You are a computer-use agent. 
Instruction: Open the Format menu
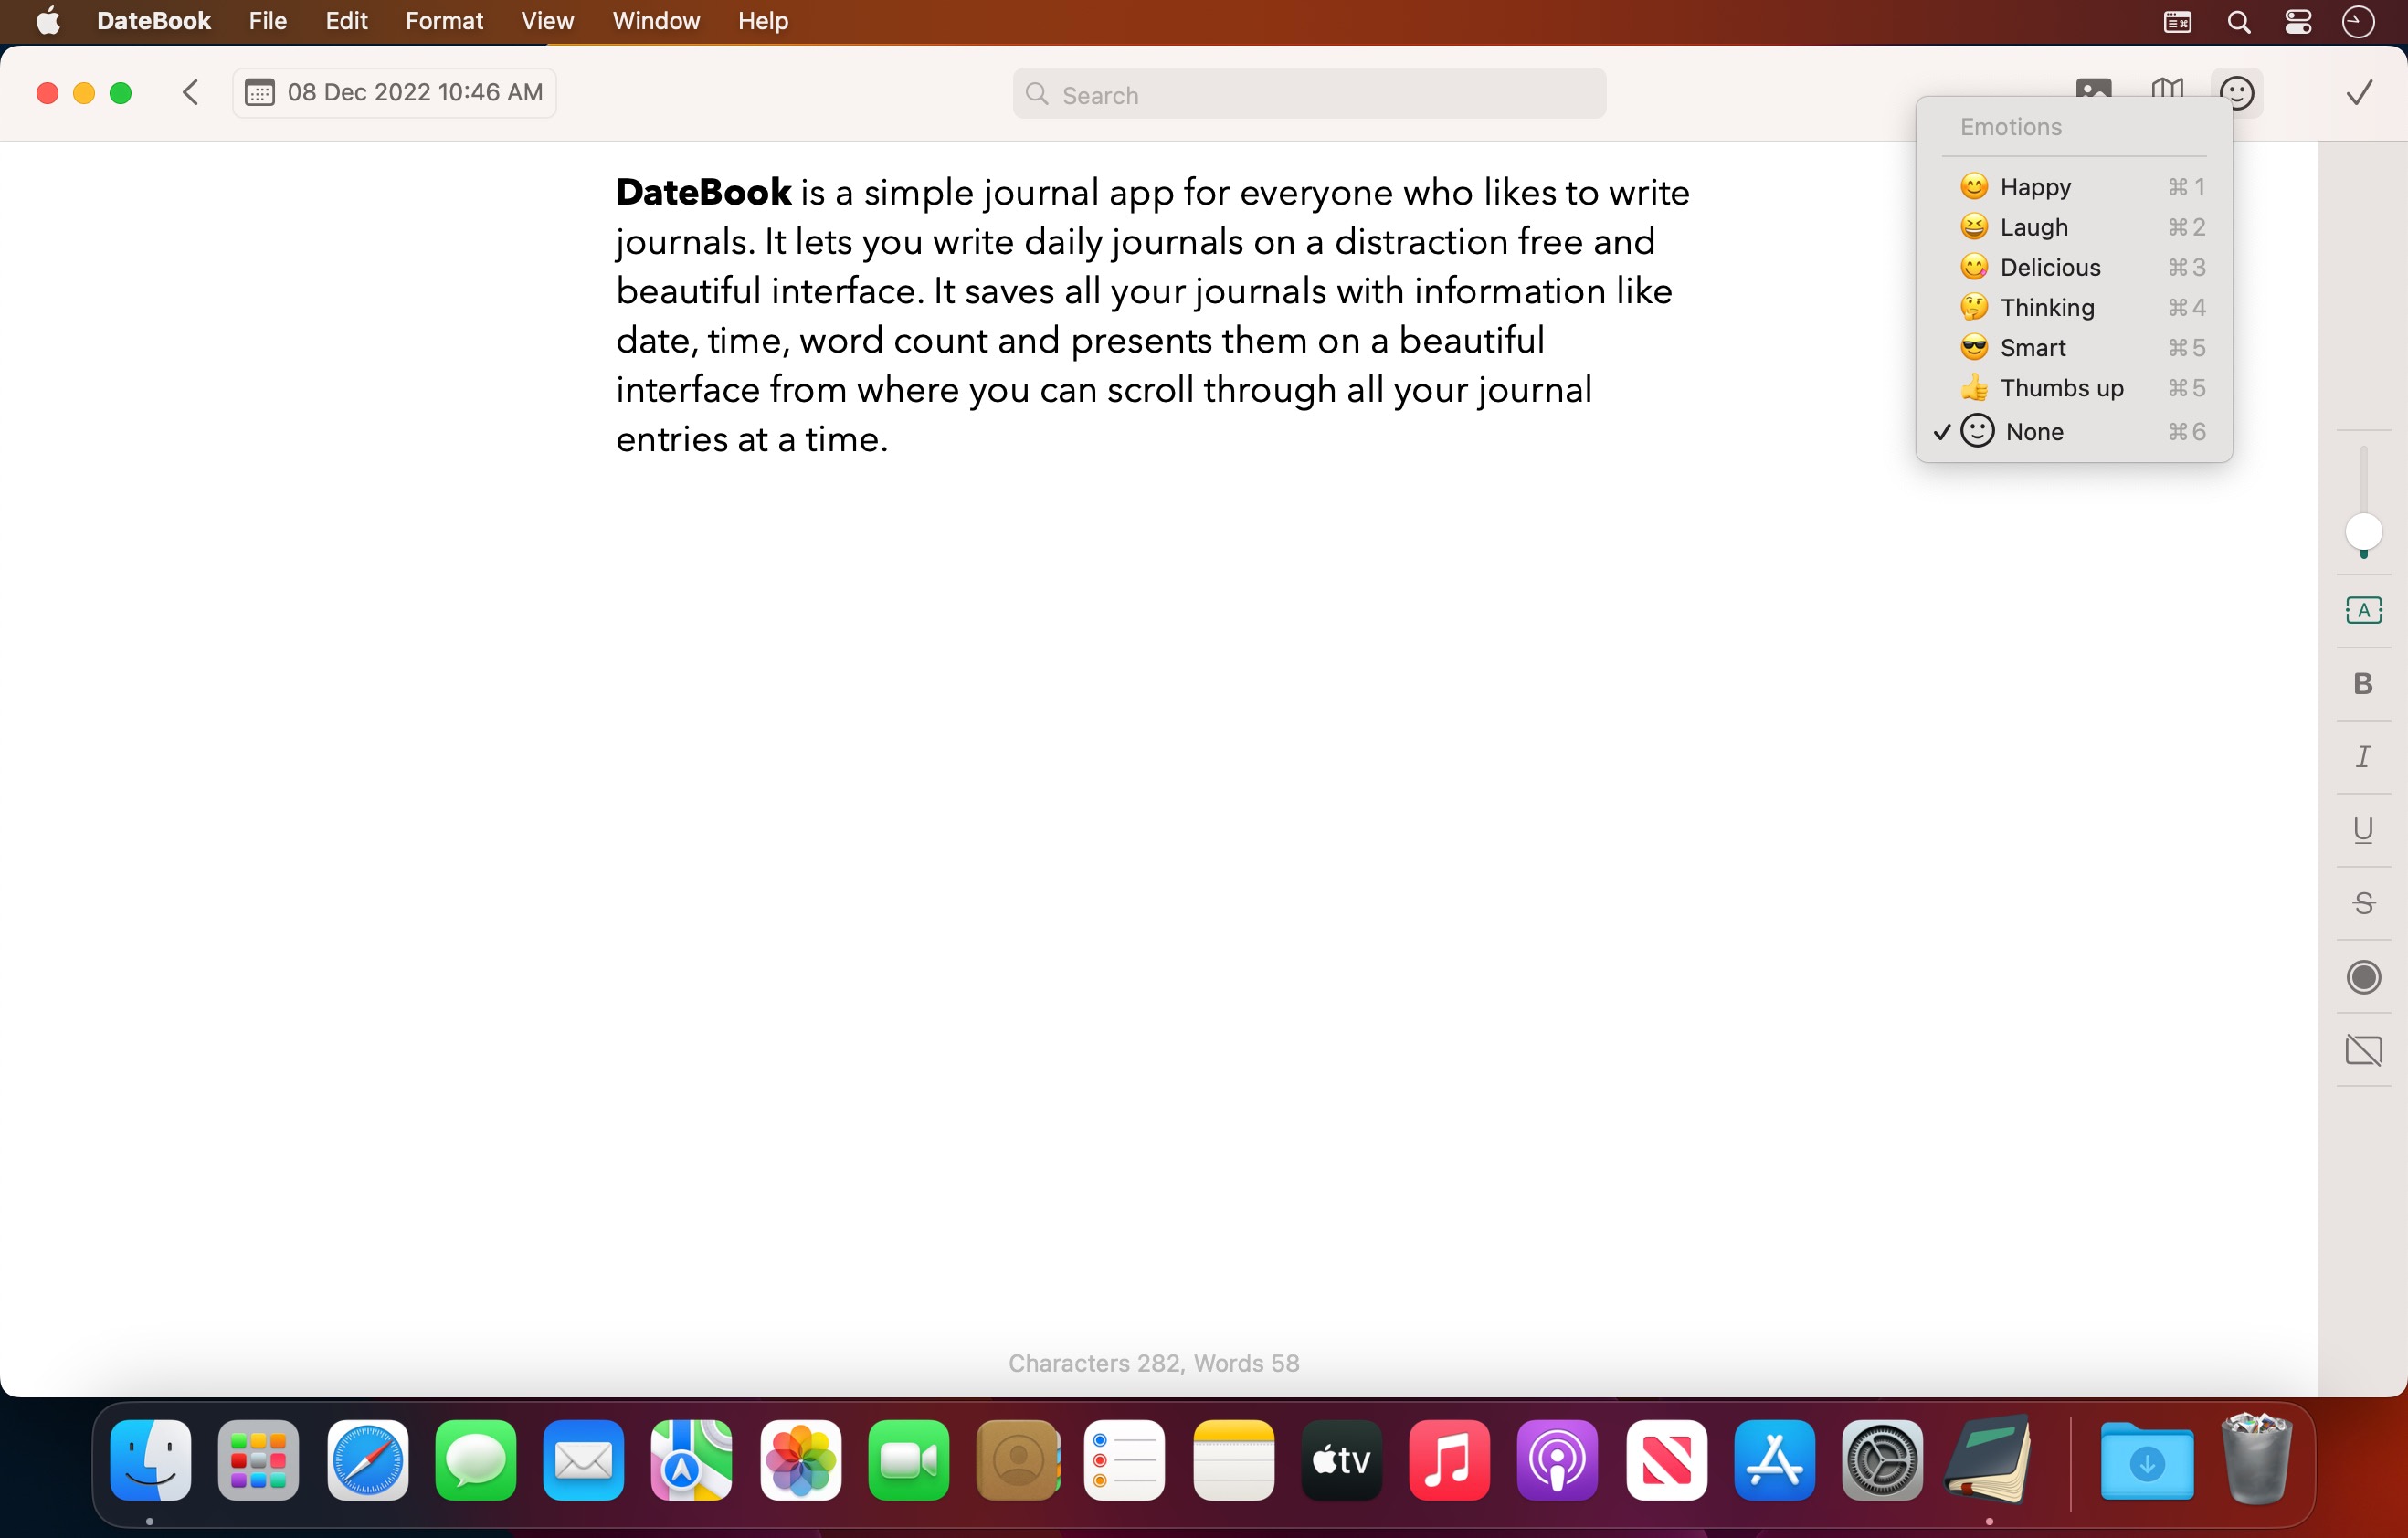click(x=444, y=21)
